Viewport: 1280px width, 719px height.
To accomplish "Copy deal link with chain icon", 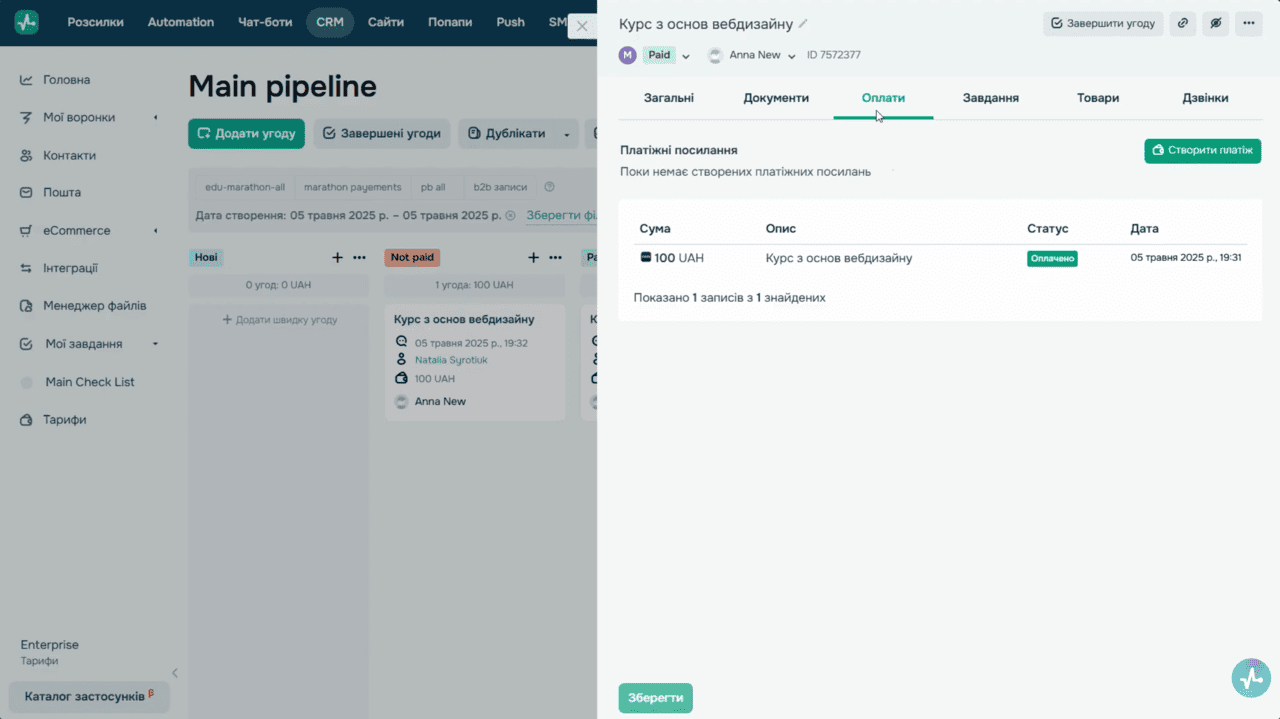I will [x=1183, y=23].
